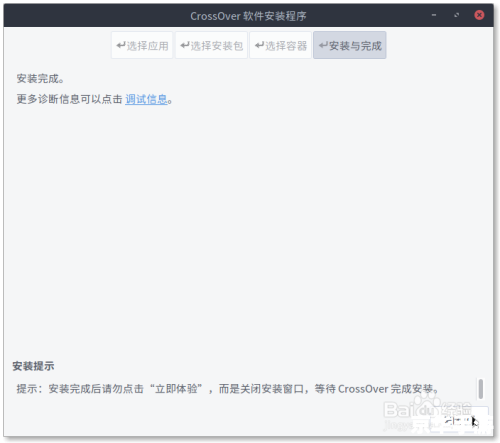Screen dimensions: 500x443
Task: Minimize the CrossOver installer window
Action: 434,15
